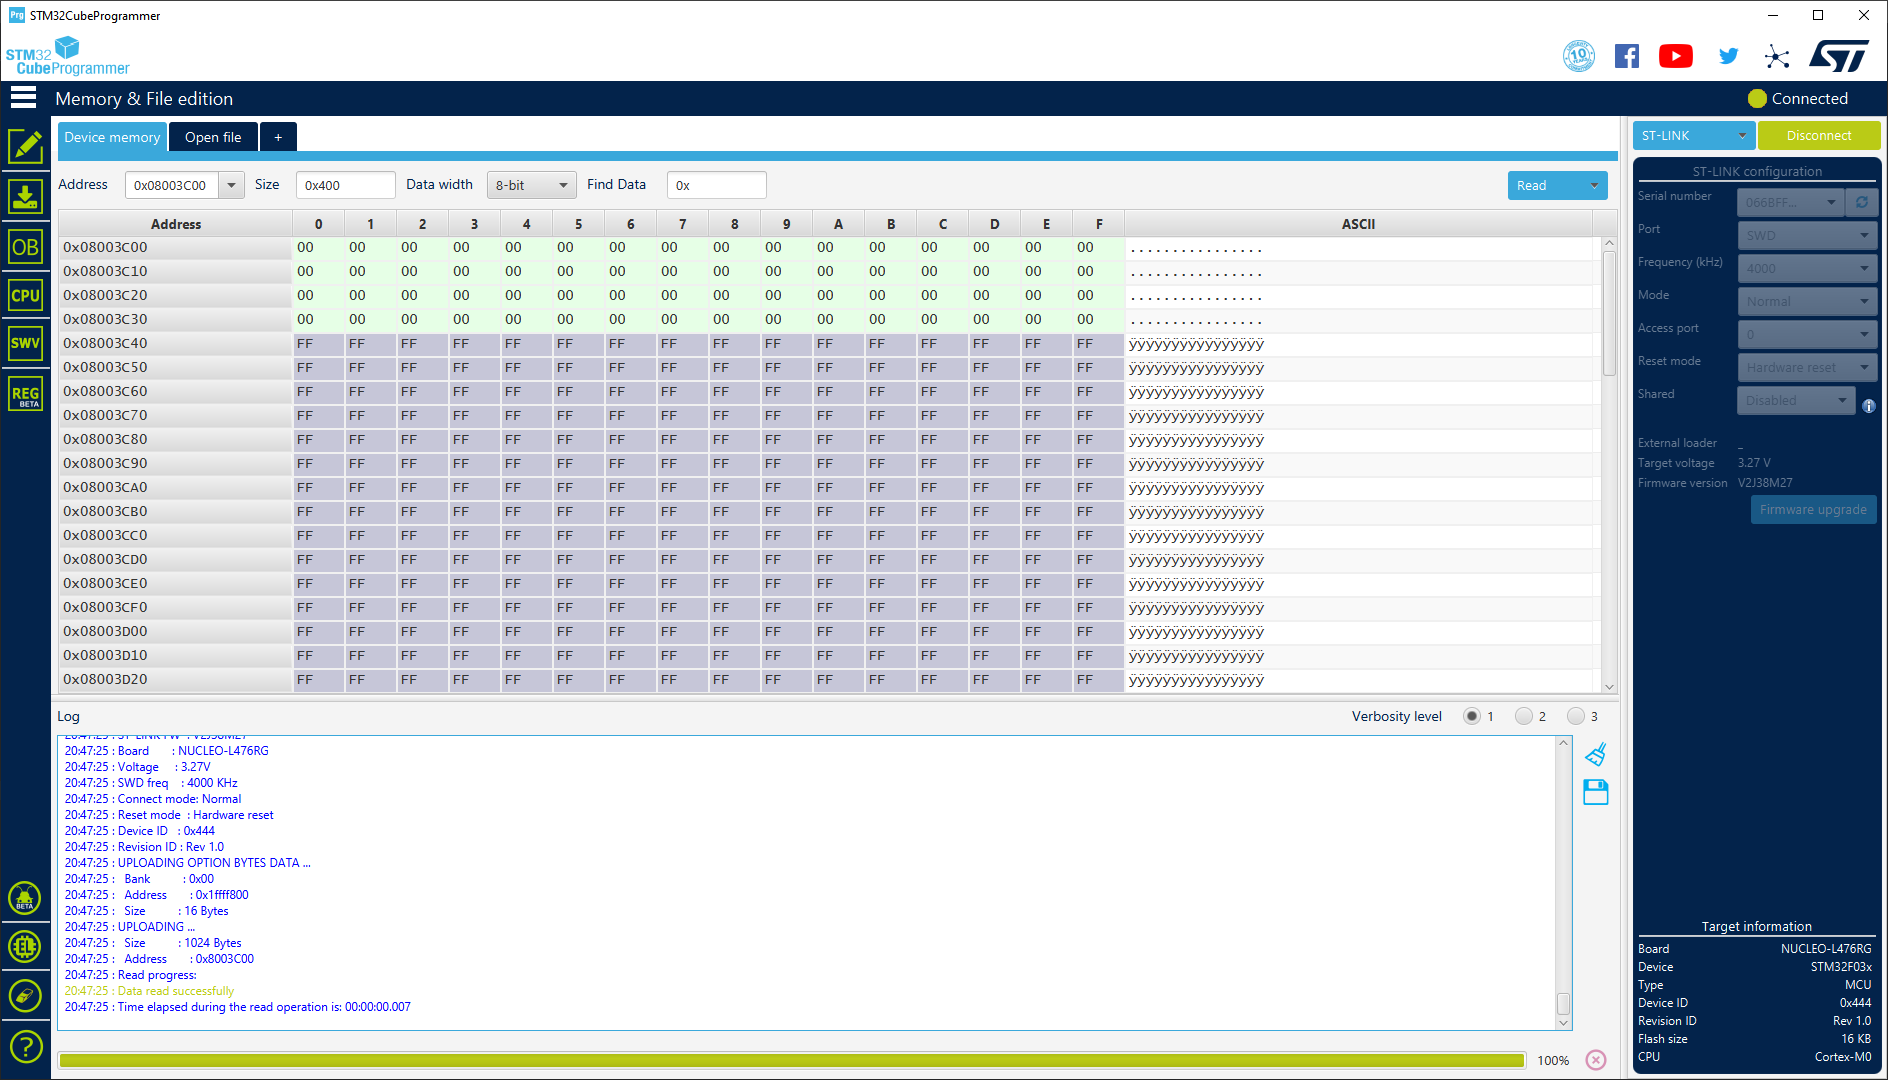The height and width of the screenshot is (1080, 1888).
Task: Open the SWV viewer panel
Action: pyautogui.click(x=25, y=343)
